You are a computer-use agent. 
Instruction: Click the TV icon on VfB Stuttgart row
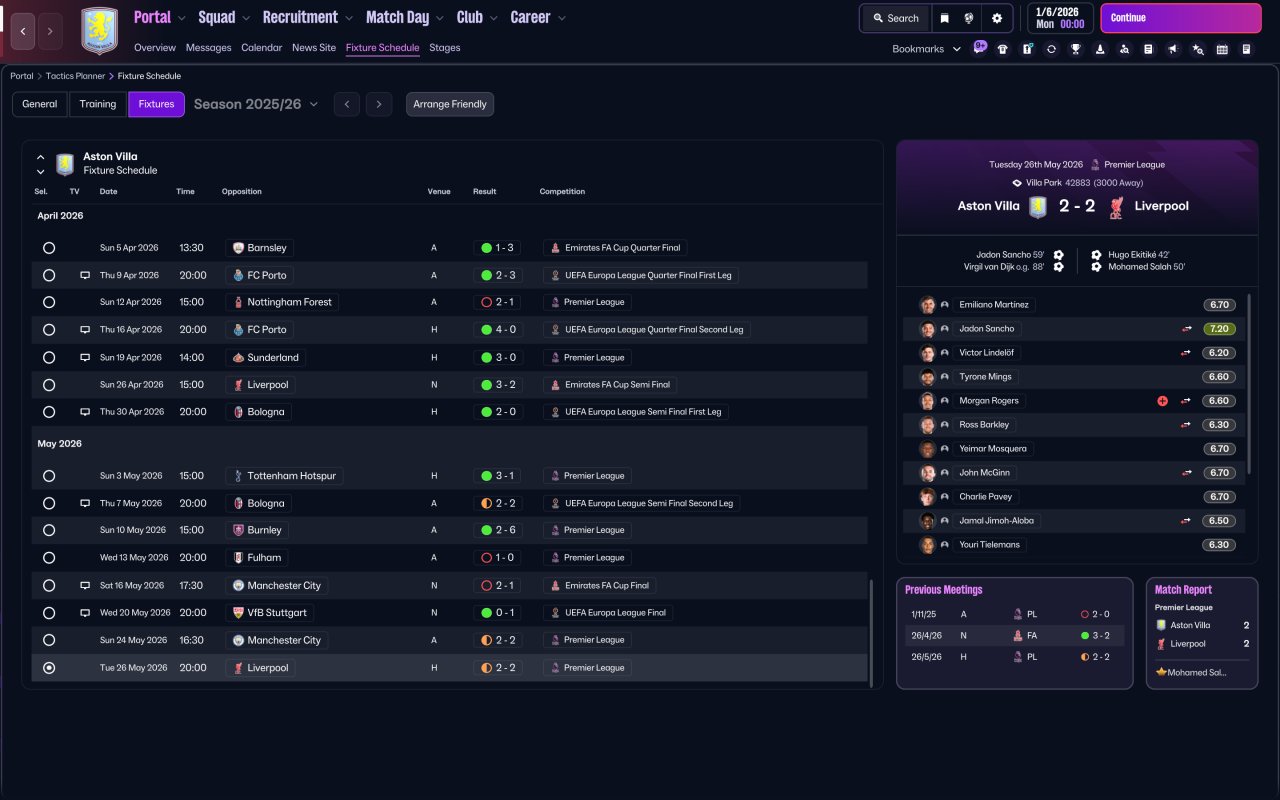[x=85, y=612]
